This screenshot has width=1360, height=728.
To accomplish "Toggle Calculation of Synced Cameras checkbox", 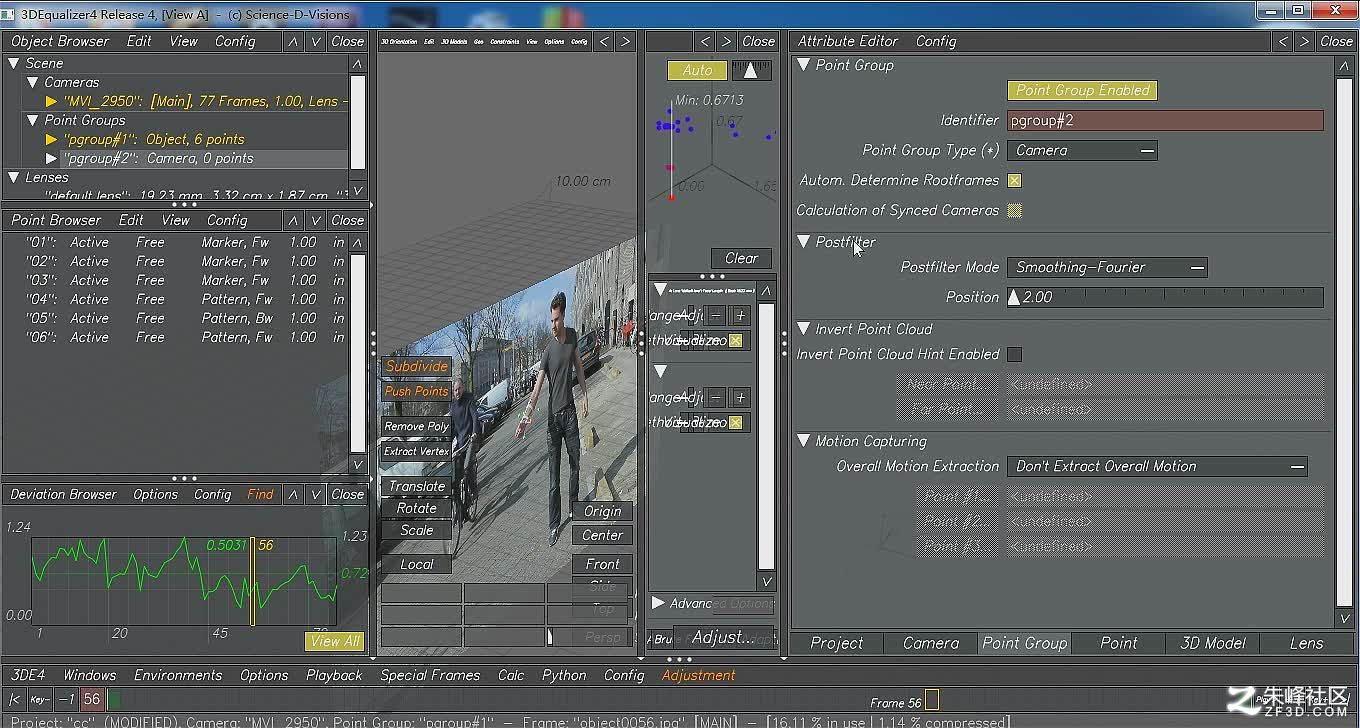I will click(x=1015, y=211).
